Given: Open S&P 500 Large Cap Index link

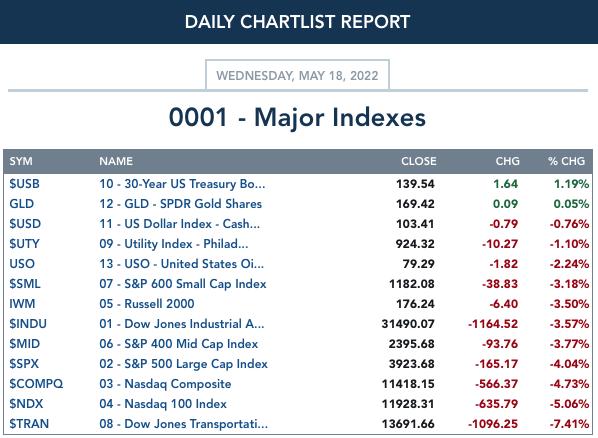Looking at the screenshot, I should click(183, 364).
